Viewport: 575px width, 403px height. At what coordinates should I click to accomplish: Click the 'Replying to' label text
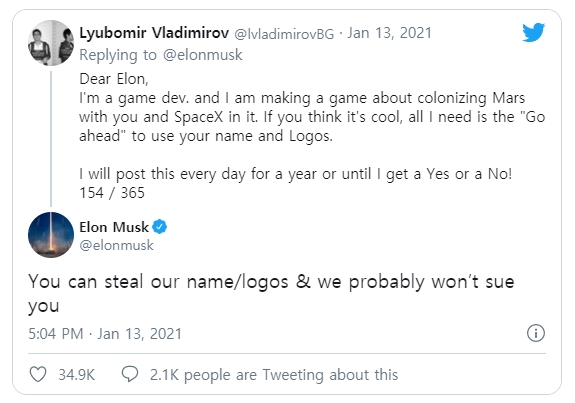118,55
